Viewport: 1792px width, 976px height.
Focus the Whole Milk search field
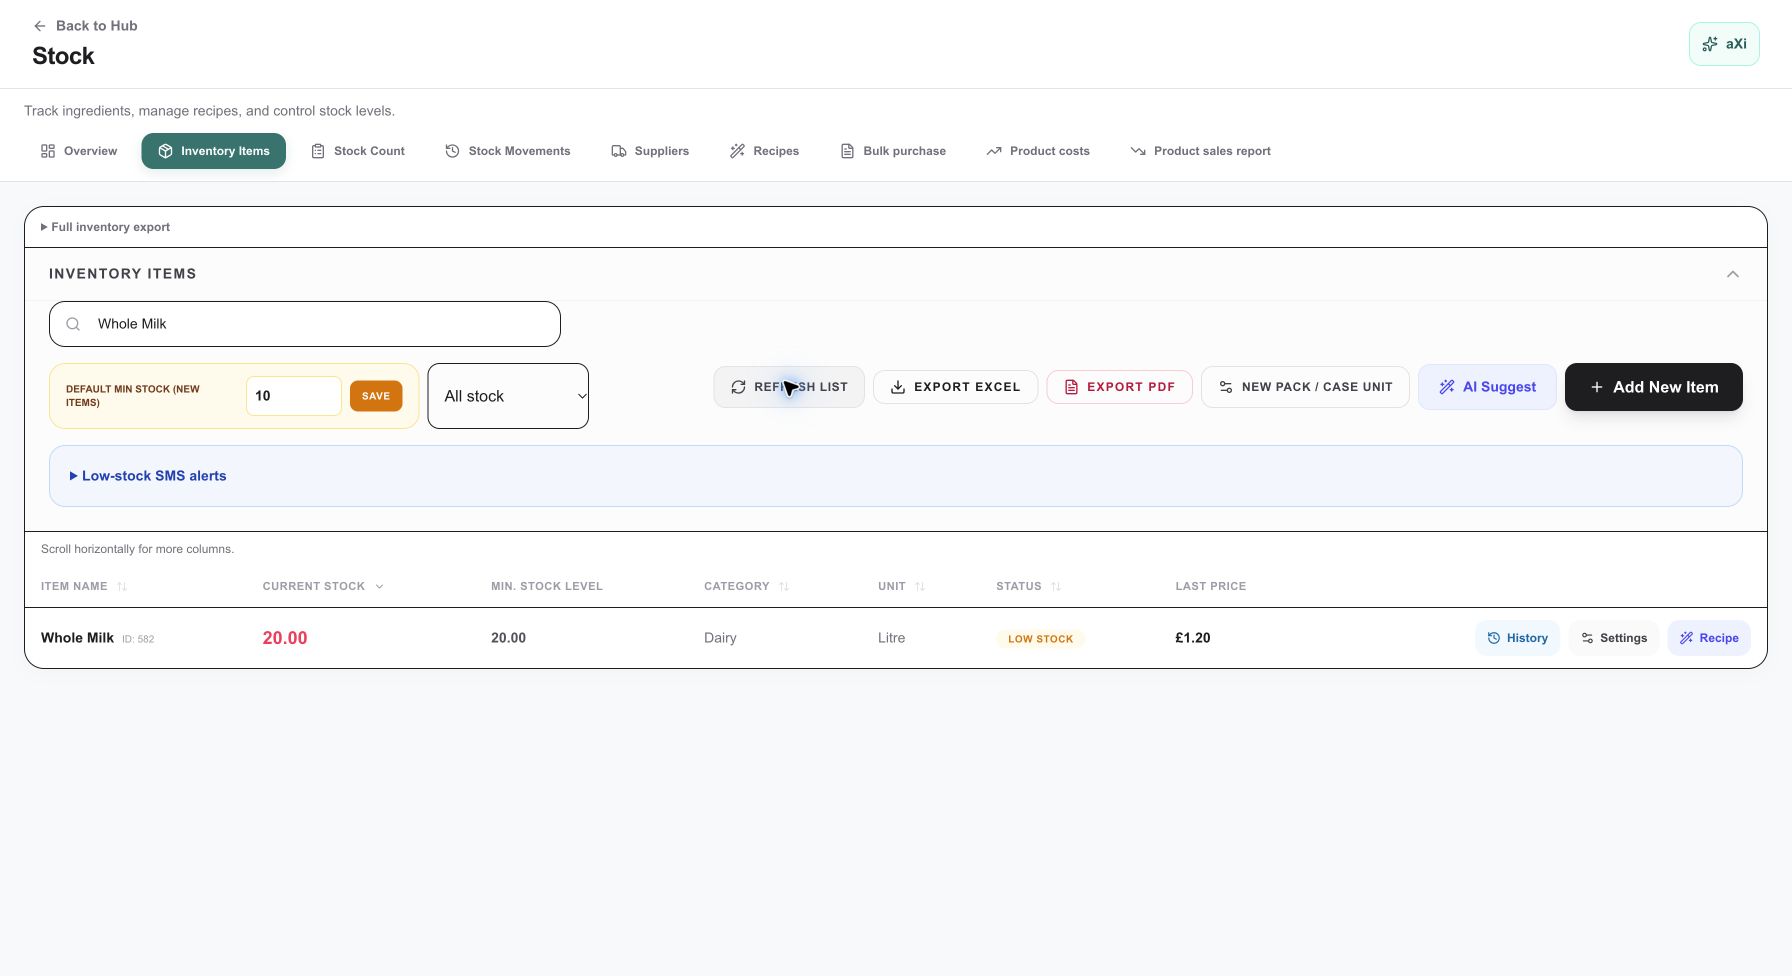pos(305,324)
